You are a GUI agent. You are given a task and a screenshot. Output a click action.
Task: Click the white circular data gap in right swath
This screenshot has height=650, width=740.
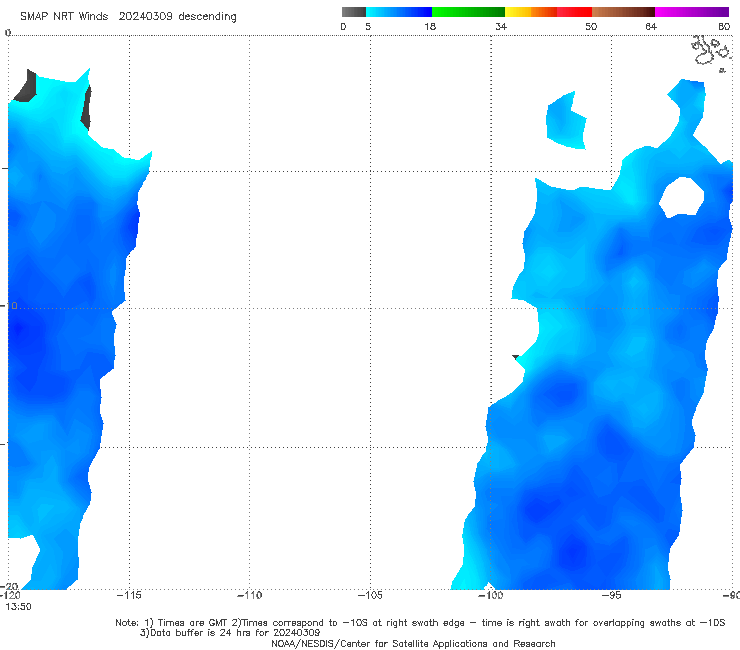coord(681,197)
